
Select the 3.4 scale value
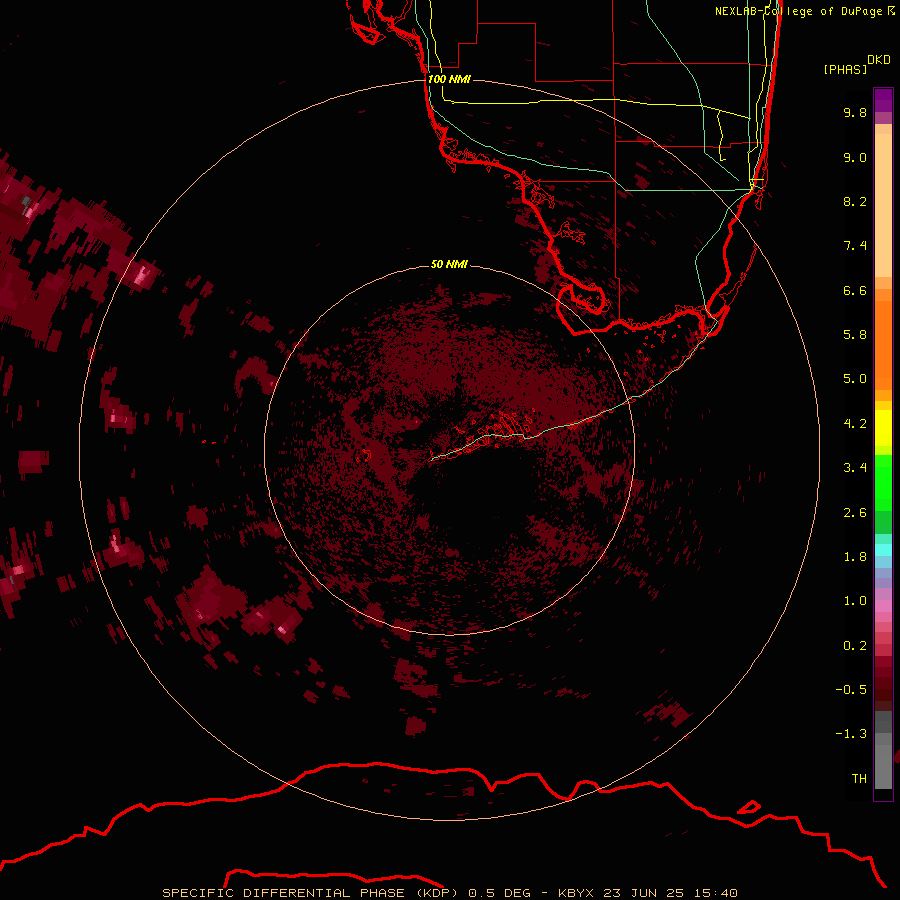[x=855, y=468]
